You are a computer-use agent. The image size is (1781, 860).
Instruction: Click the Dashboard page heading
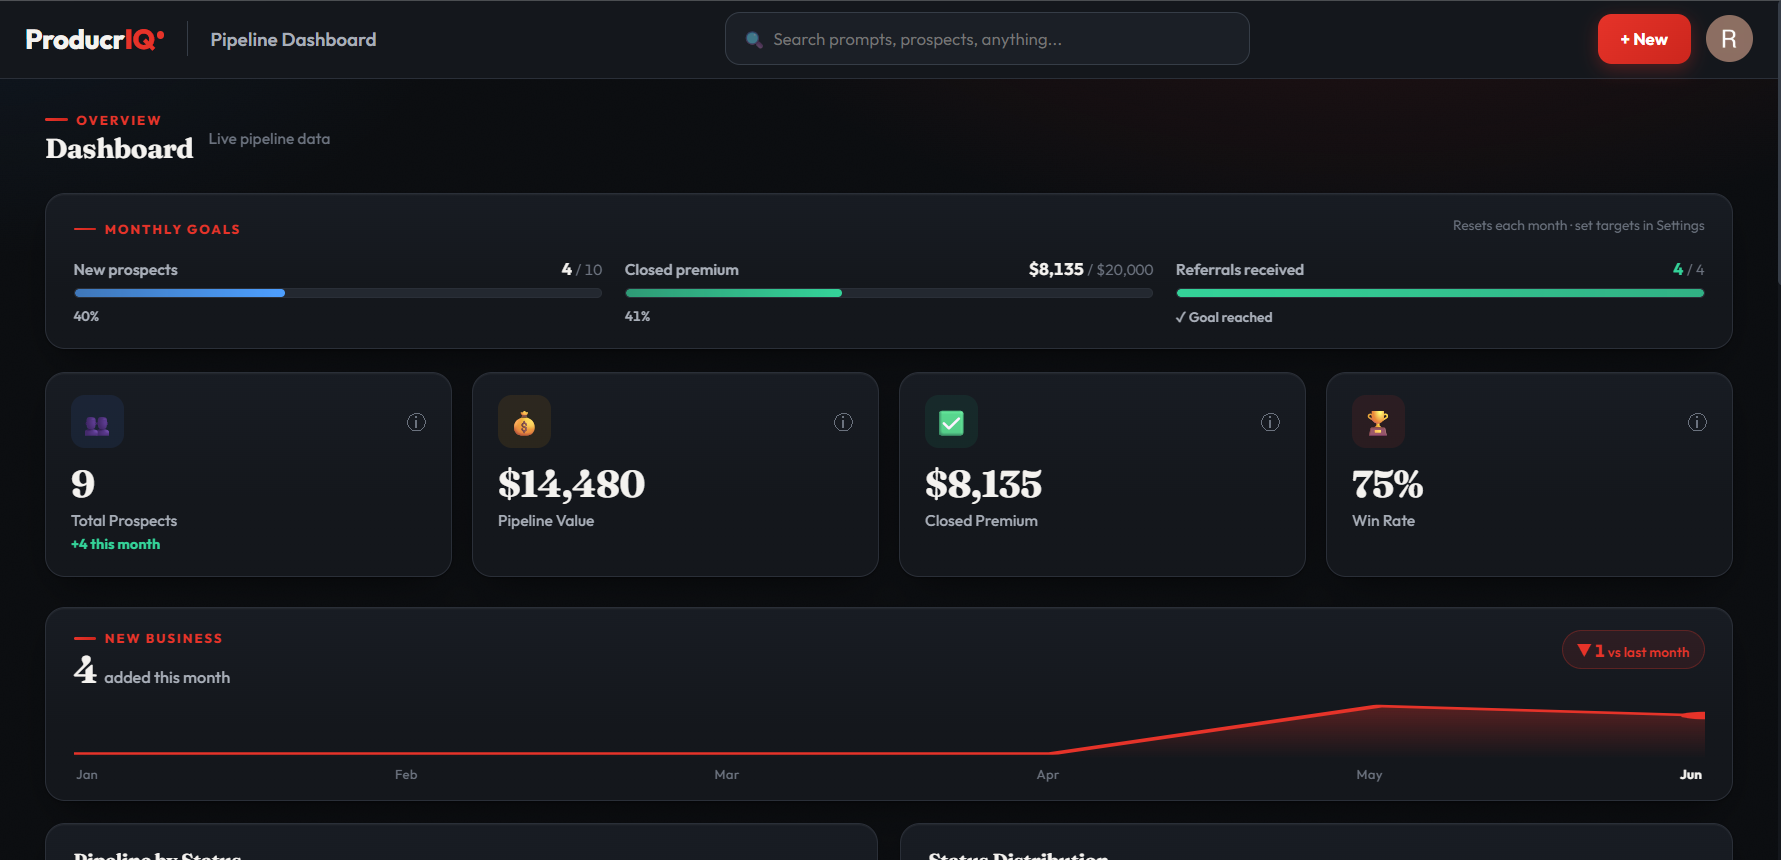[119, 149]
